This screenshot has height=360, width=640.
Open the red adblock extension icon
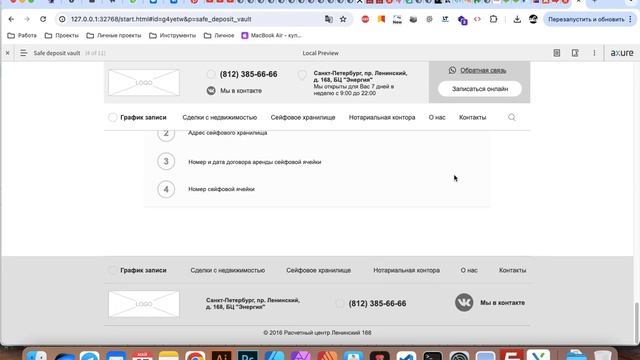tap(365, 19)
